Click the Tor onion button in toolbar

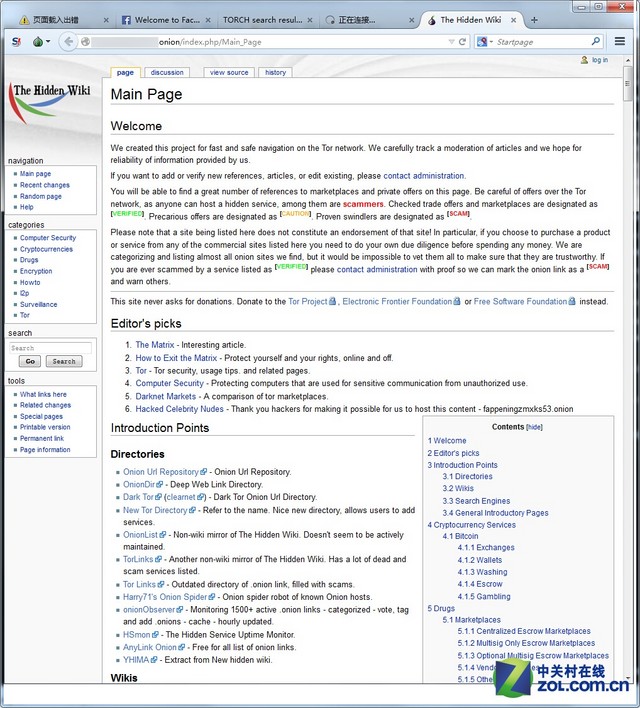pyautogui.click(x=39, y=42)
